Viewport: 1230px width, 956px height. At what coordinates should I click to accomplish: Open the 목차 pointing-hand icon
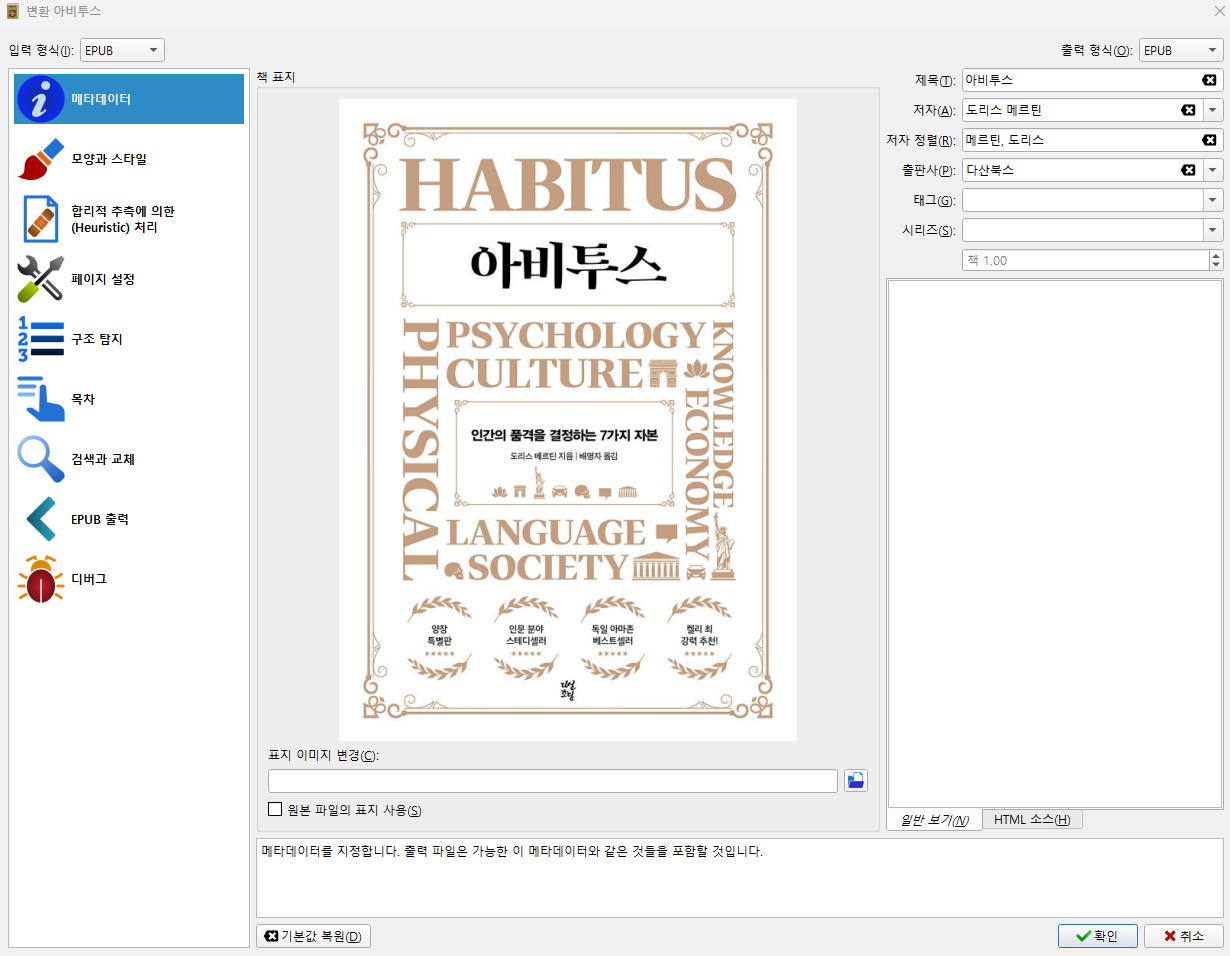pos(42,399)
